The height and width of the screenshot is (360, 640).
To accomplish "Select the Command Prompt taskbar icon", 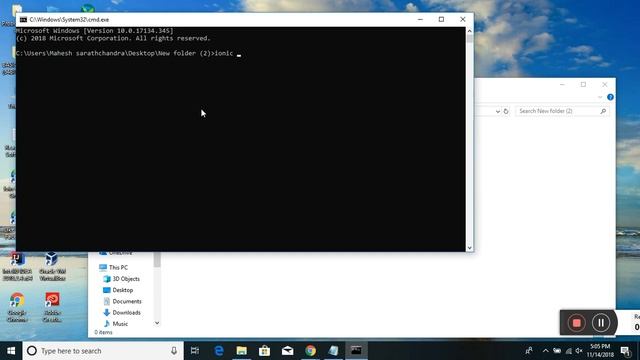I will [x=356, y=351].
